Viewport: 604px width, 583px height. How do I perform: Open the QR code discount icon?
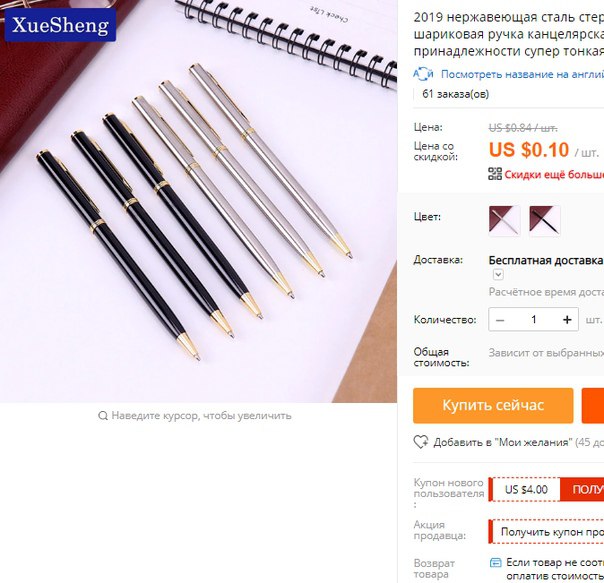495,174
